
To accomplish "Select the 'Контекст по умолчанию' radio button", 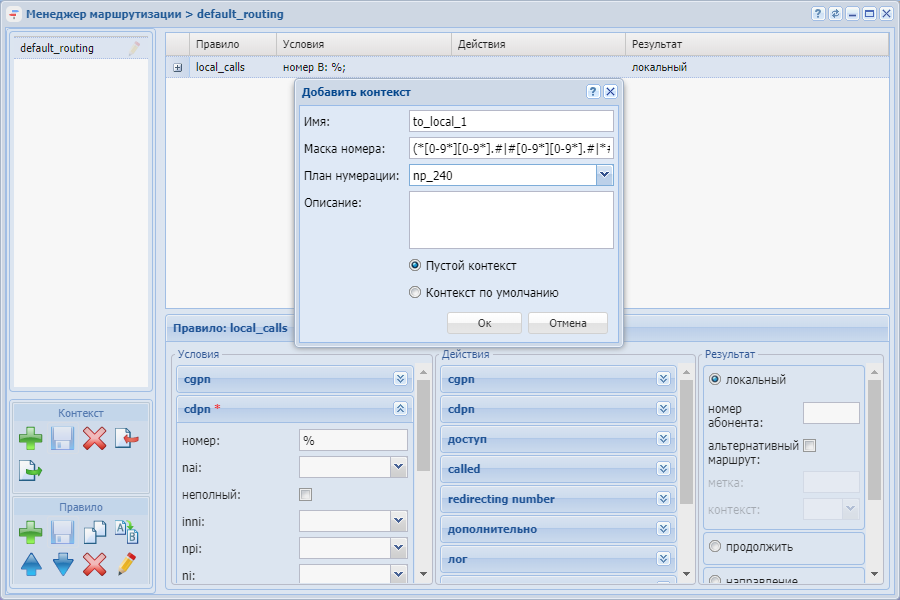I will (x=416, y=293).
